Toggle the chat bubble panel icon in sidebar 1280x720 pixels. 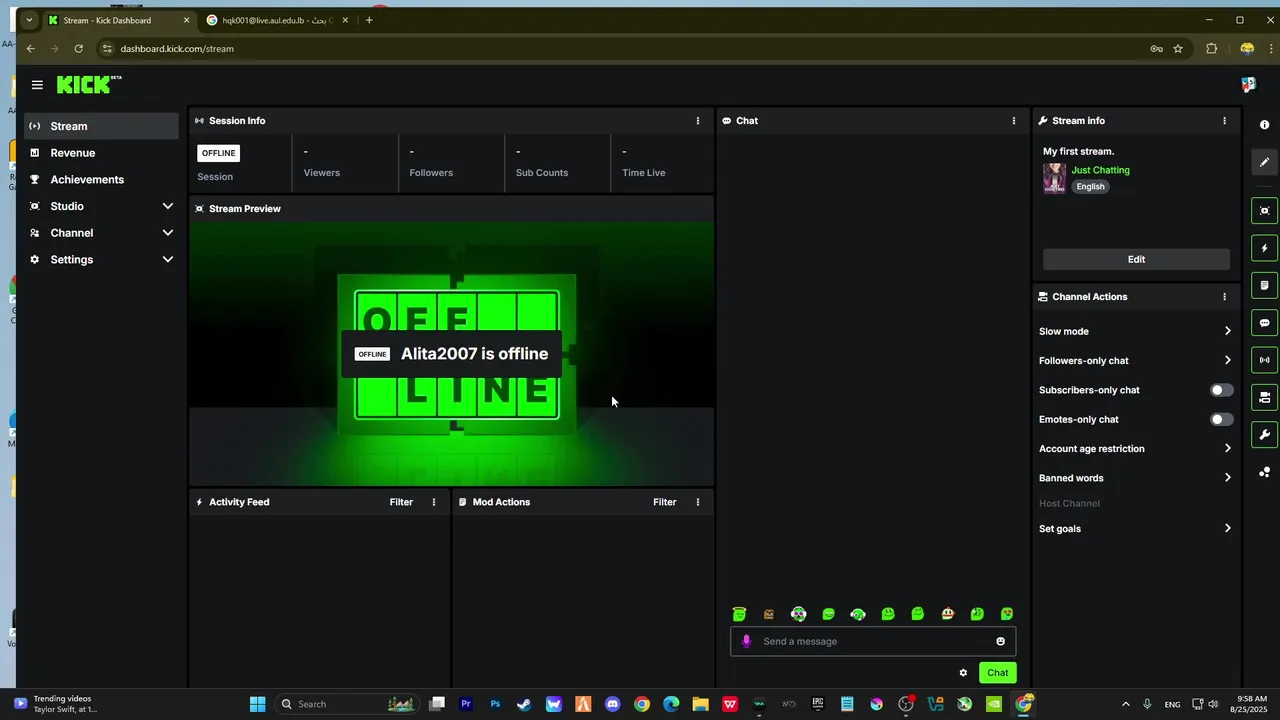tap(1264, 323)
